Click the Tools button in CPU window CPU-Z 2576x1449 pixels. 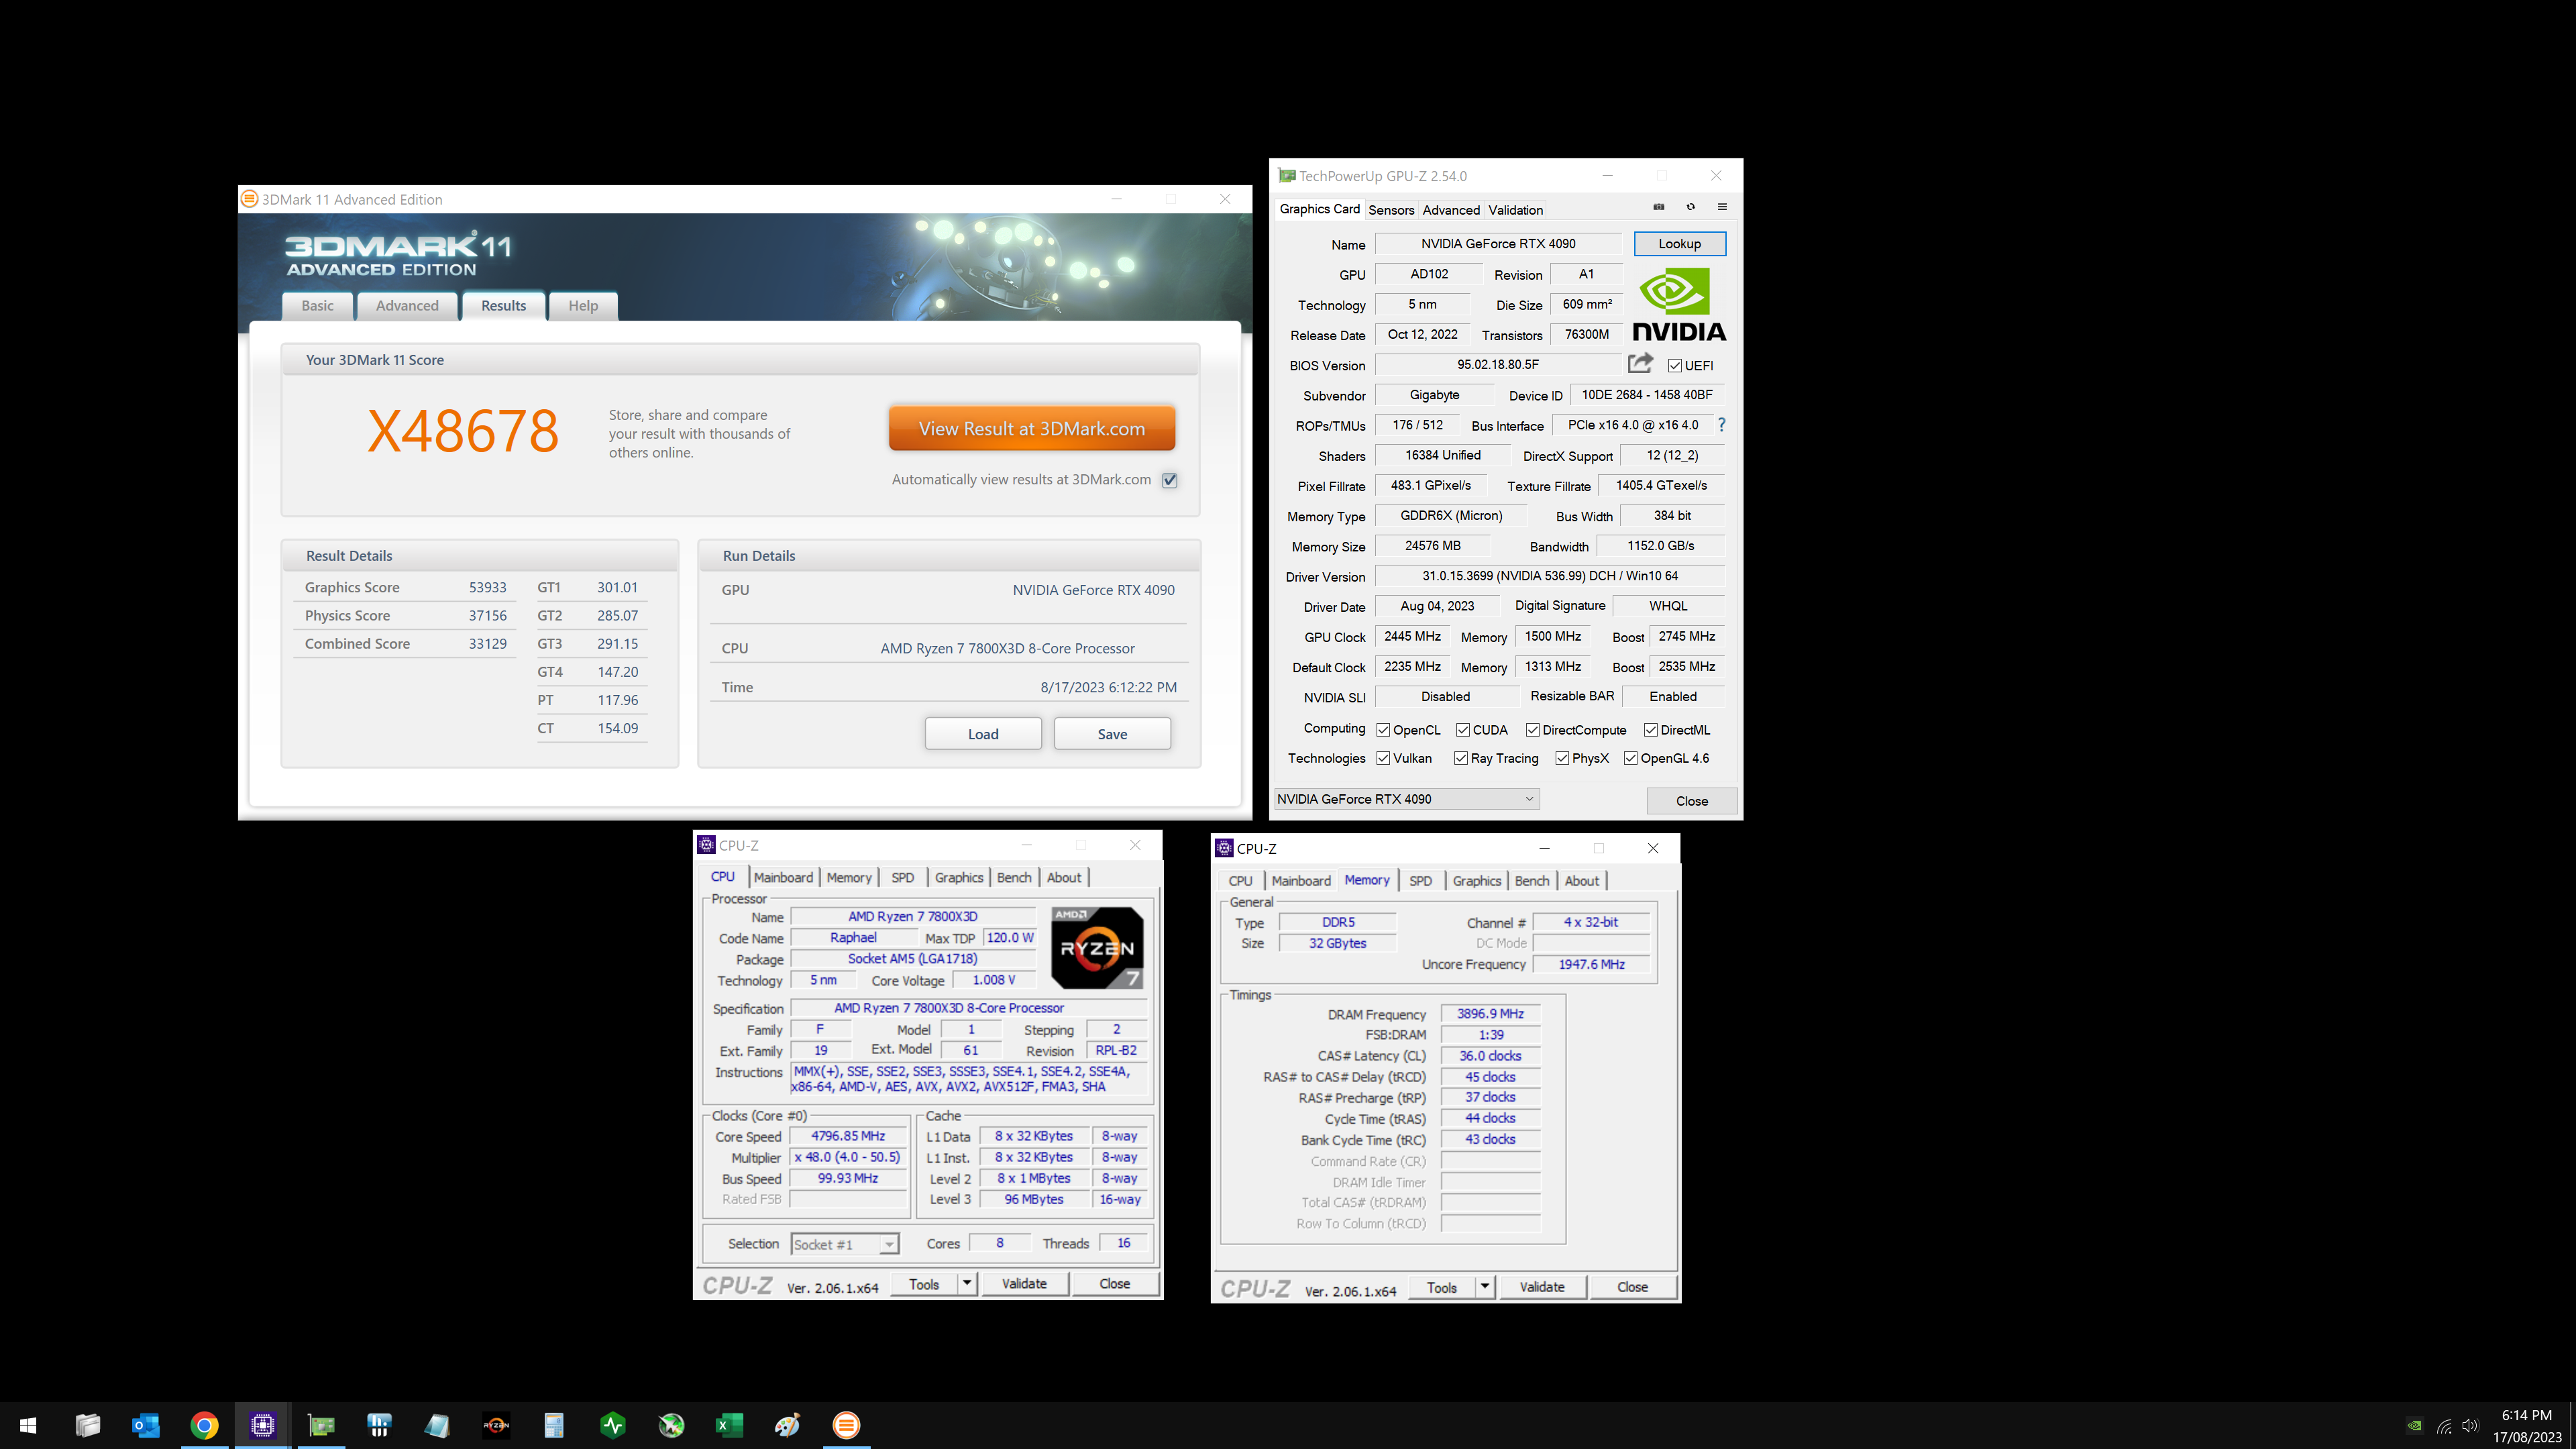click(x=924, y=1284)
